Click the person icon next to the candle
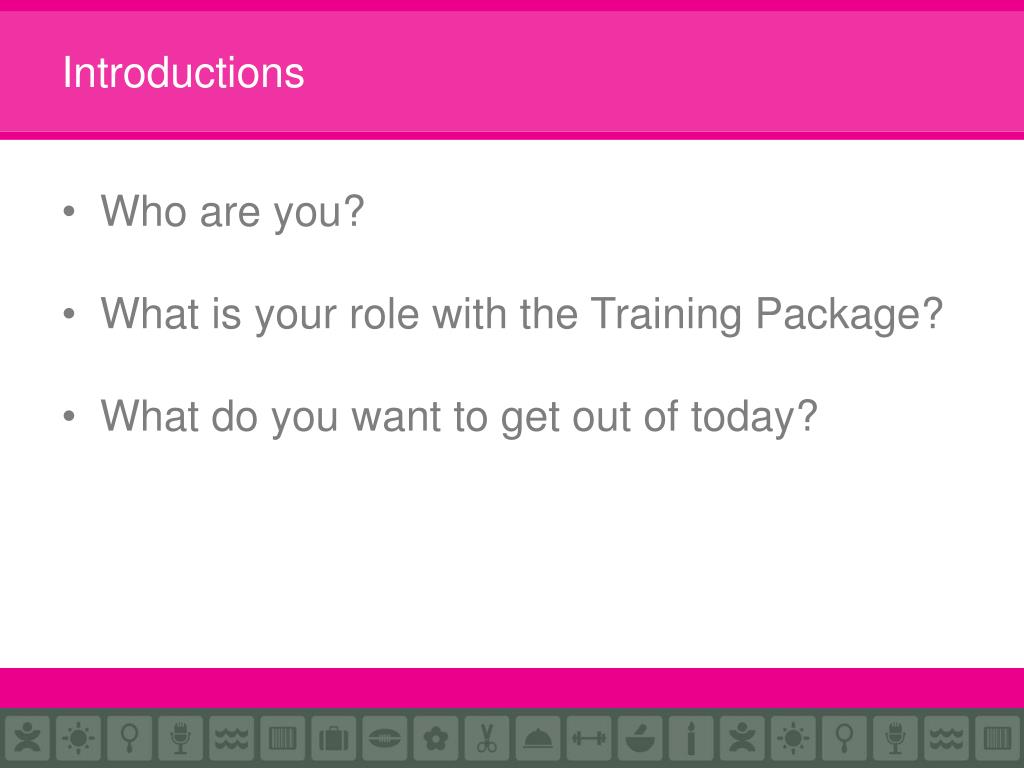Image resolution: width=1024 pixels, height=768 pixels. 742,739
